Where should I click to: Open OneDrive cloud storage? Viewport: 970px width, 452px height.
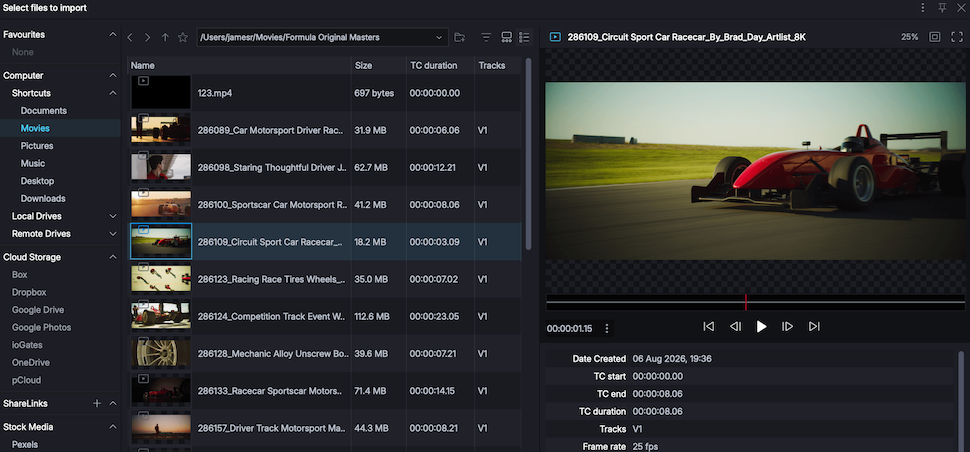coord(30,362)
